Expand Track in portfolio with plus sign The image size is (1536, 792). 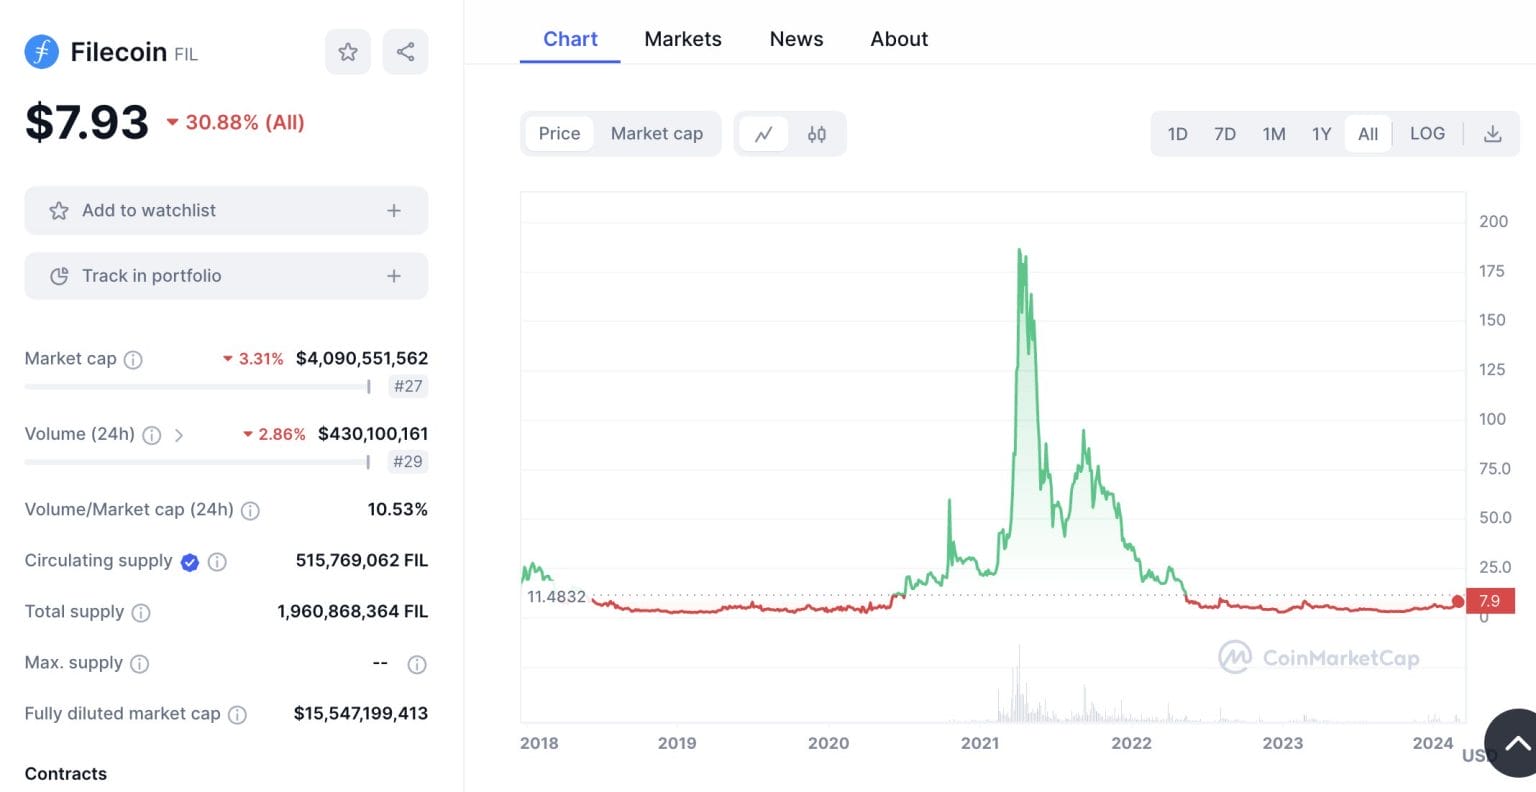tap(393, 275)
